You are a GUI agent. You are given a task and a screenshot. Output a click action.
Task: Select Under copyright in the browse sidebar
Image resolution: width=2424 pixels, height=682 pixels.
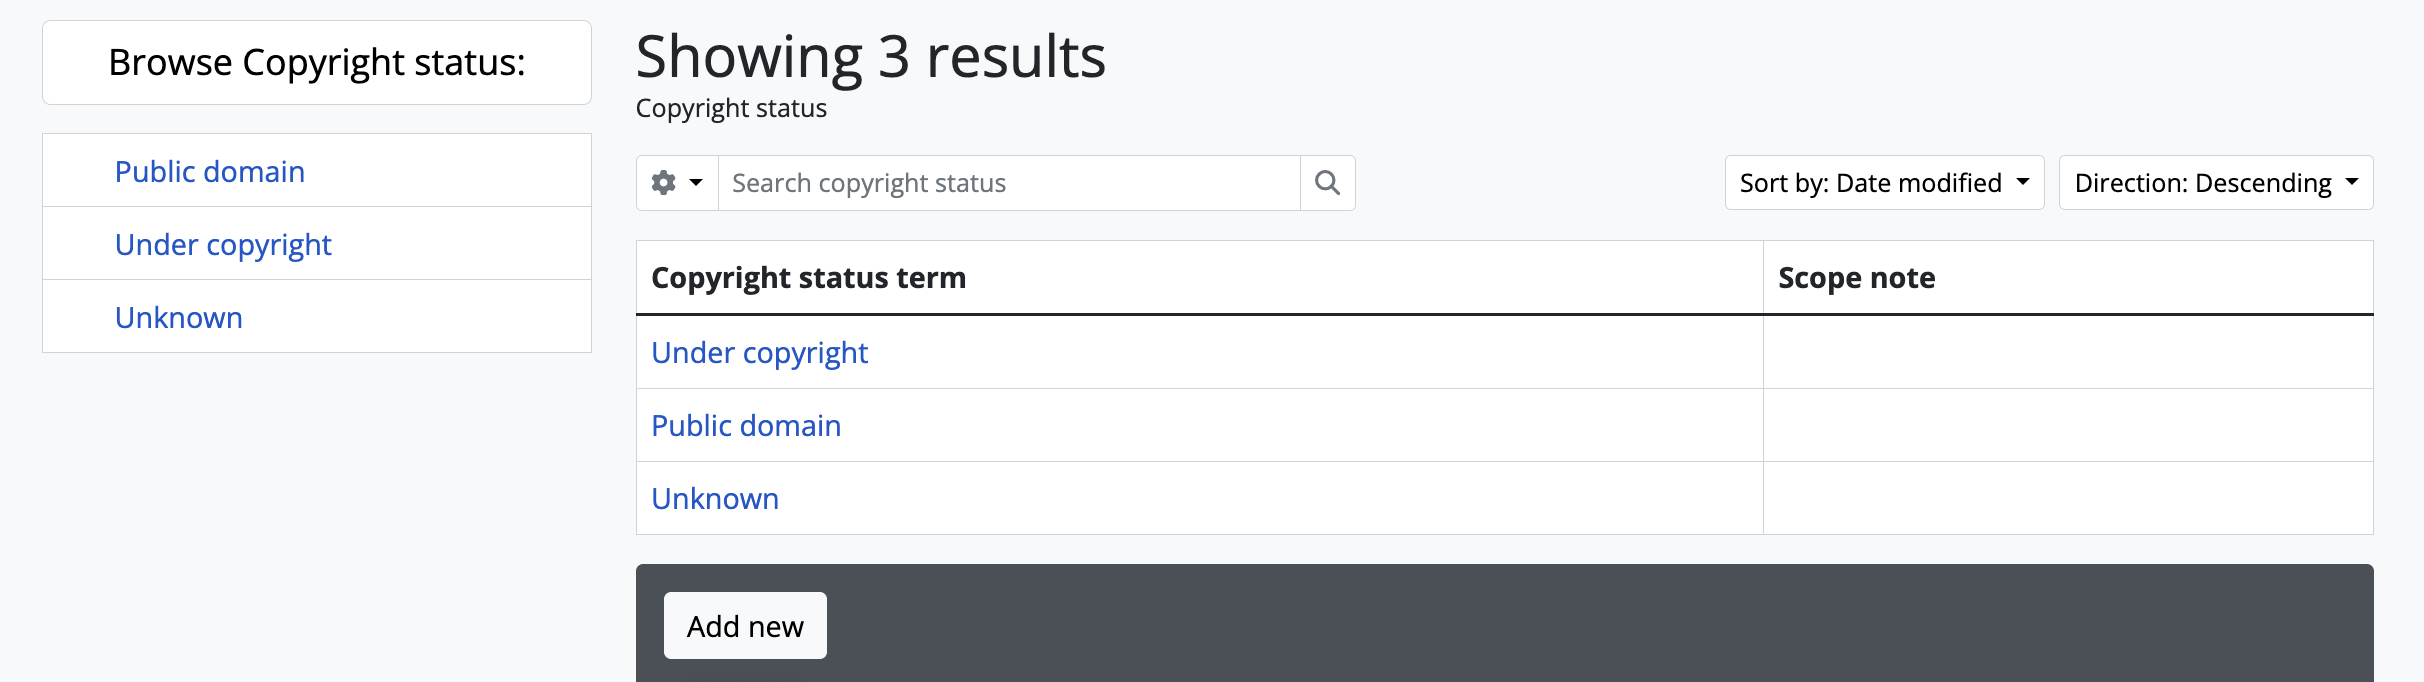pos(223,245)
